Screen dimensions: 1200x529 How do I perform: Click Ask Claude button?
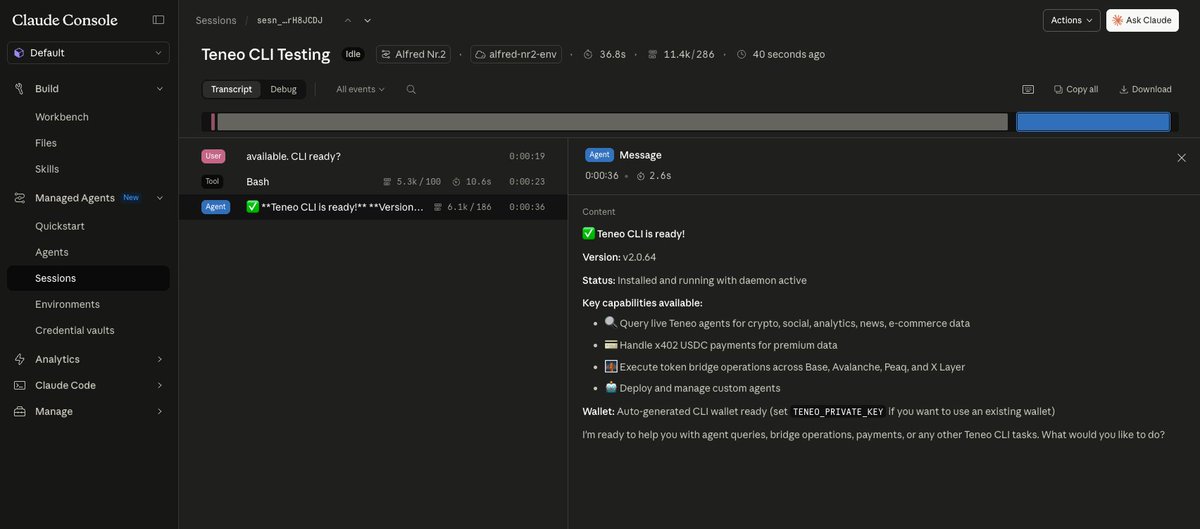(x=1142, y=20)
